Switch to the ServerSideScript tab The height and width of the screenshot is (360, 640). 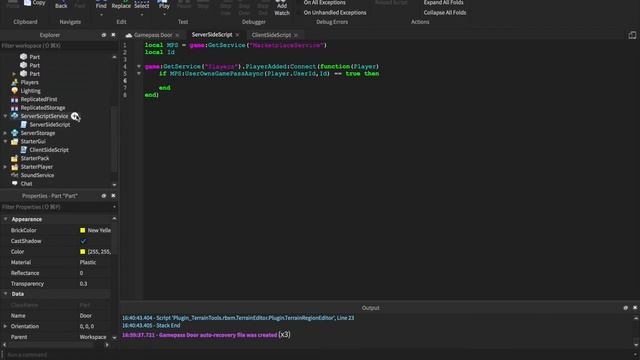pyautogui.click(x=212, y=35)
